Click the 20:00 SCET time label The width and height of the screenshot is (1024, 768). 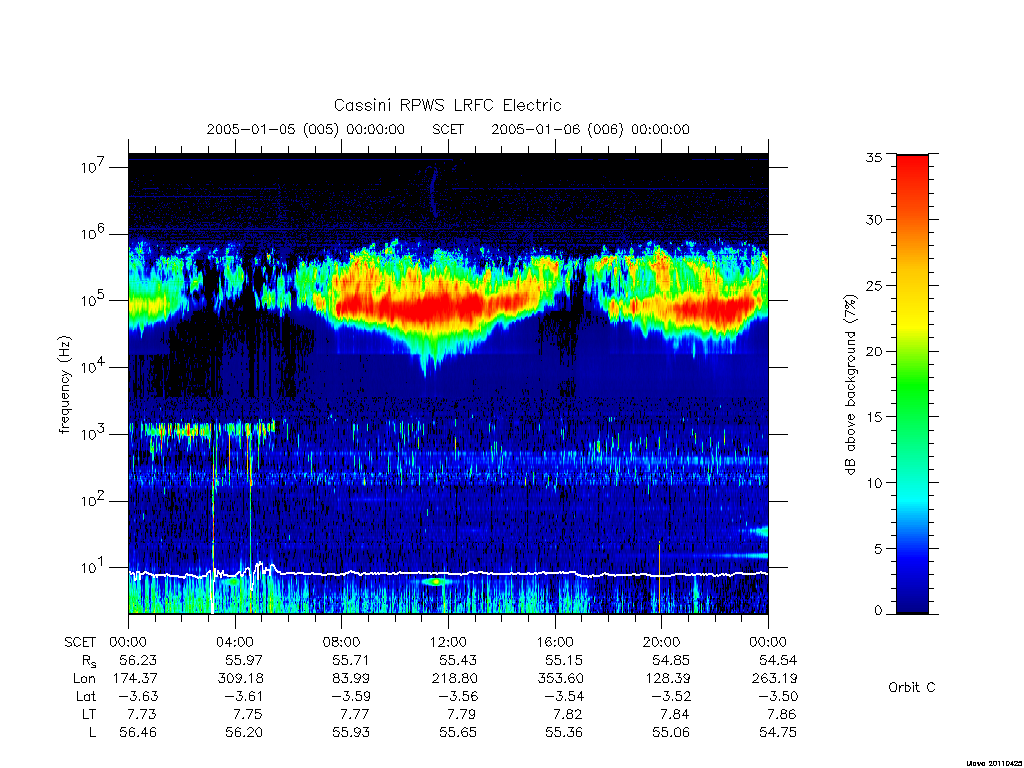pos(662,642)
